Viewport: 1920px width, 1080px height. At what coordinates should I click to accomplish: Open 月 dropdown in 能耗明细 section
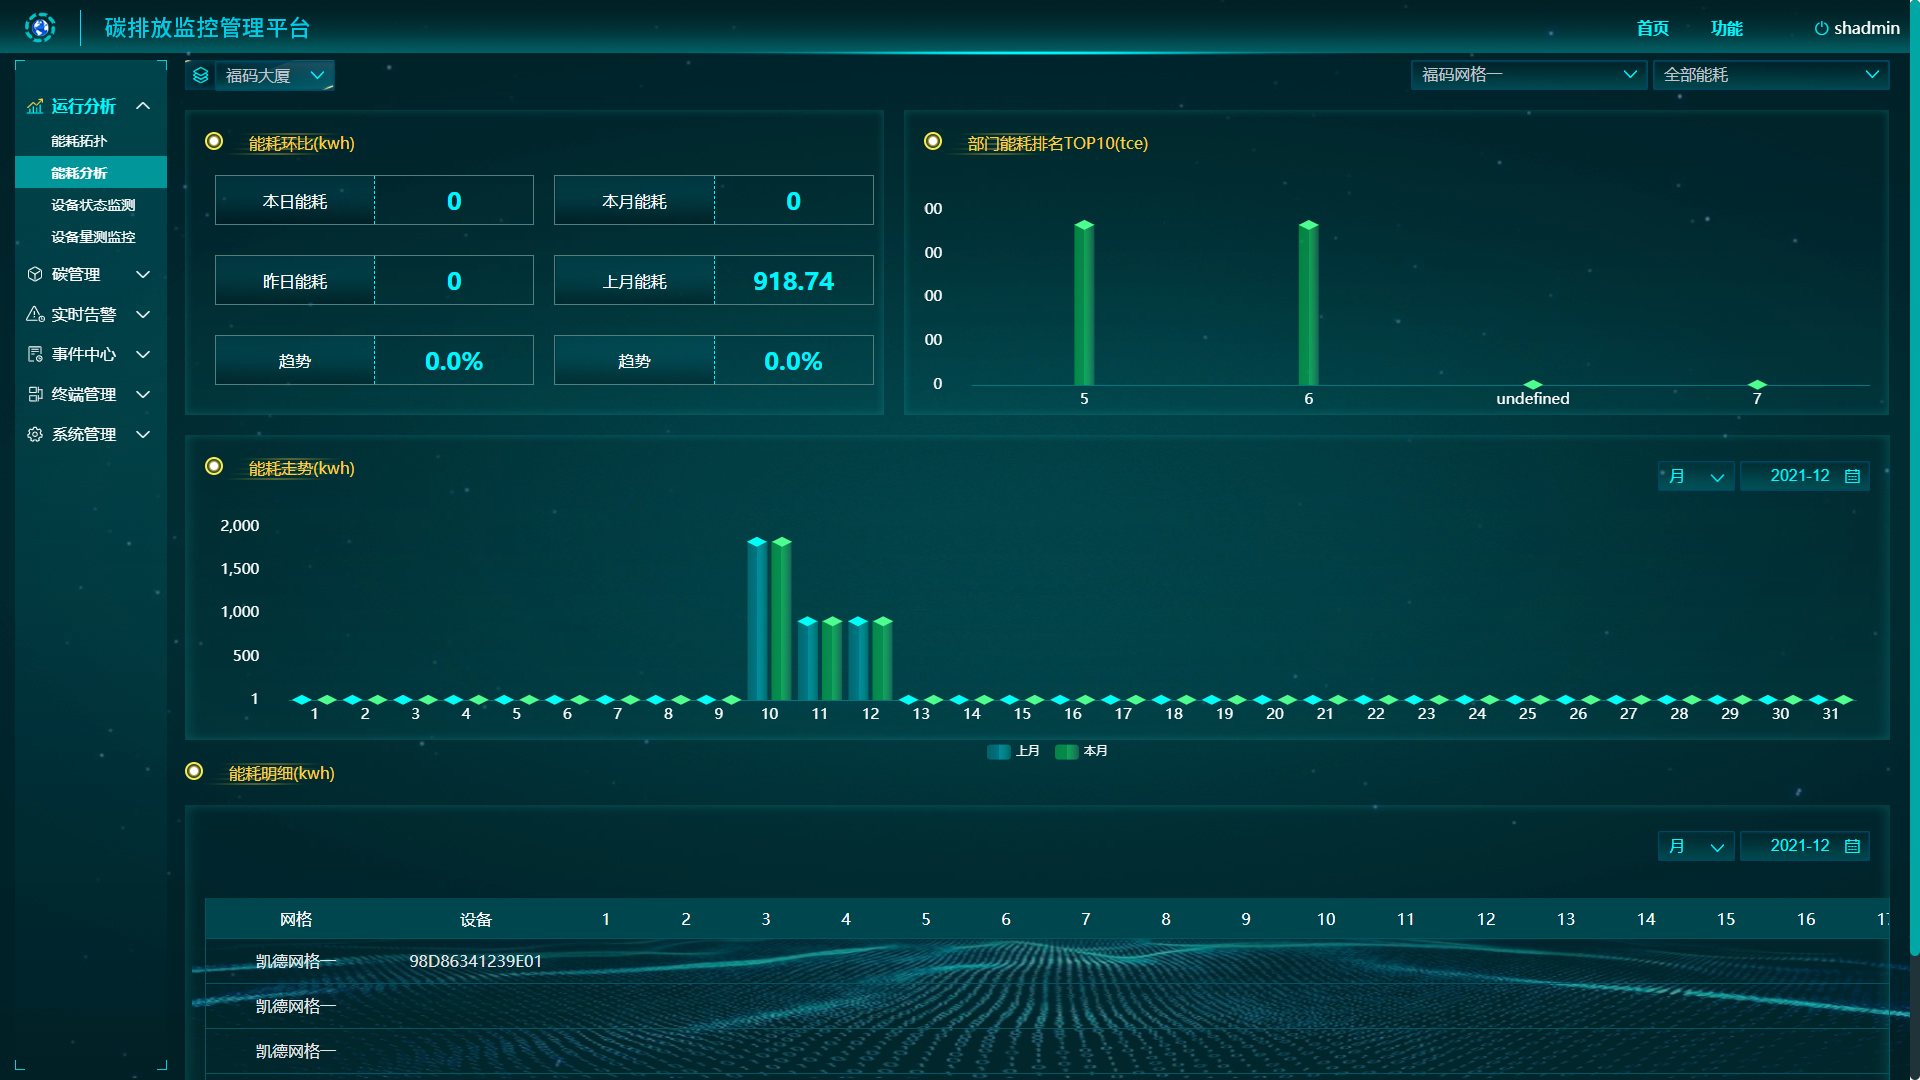(x=1696, y=847)
